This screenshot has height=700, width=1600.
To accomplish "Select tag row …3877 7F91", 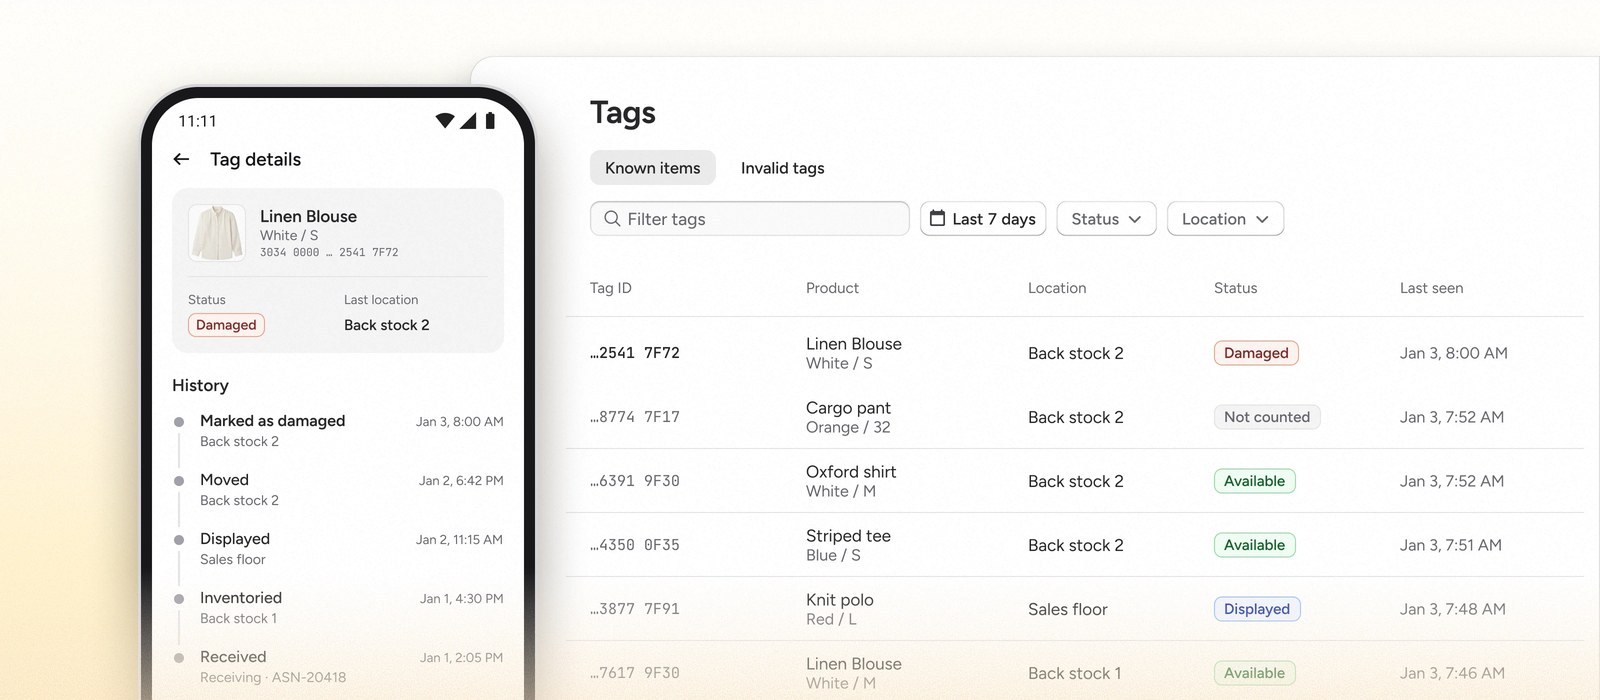I will pos(1075,609).
